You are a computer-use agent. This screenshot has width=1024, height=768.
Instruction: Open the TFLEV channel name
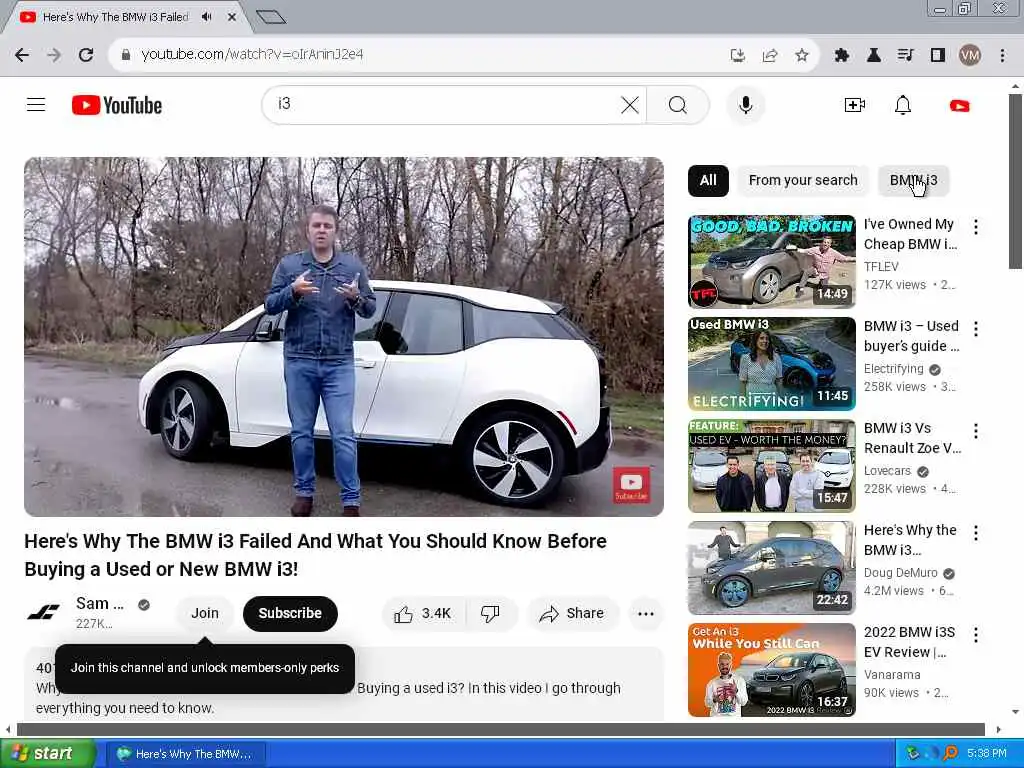click(881, 266)
